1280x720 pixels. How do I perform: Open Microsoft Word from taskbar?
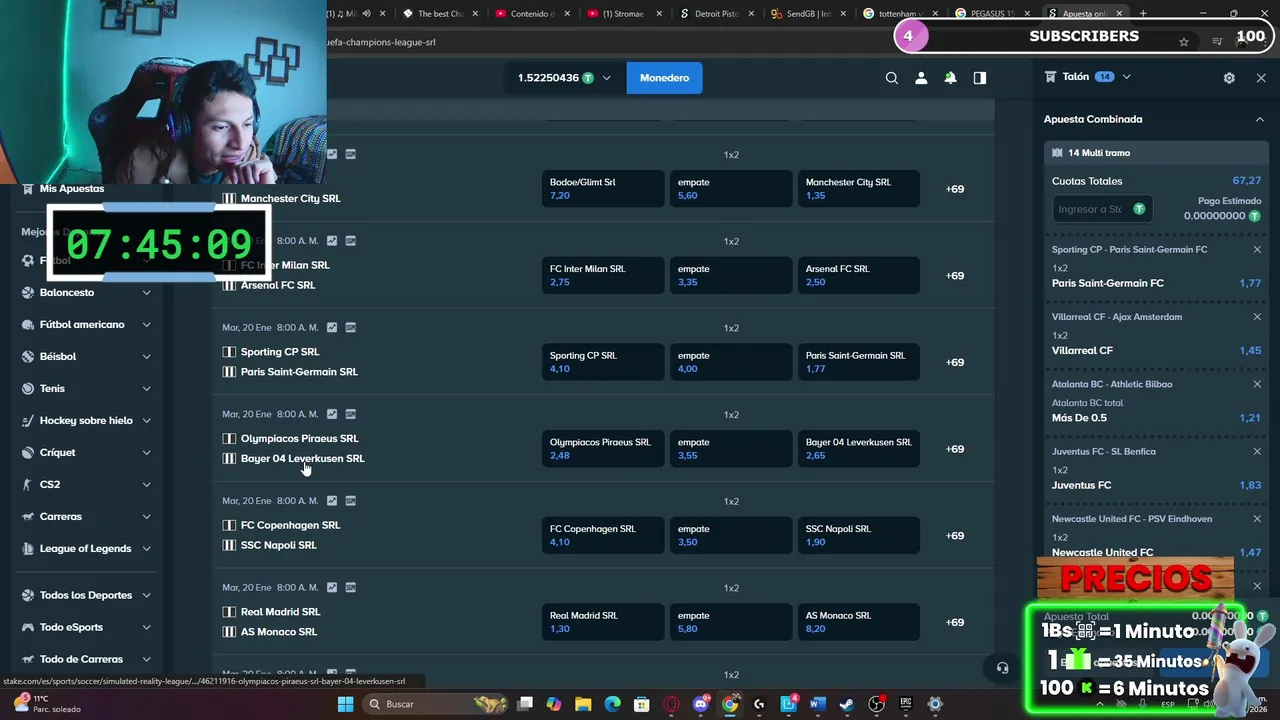point(817,704)
